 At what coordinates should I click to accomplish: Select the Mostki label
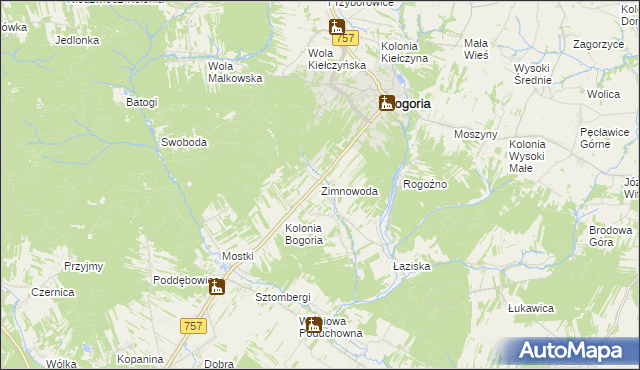point(238,256)
